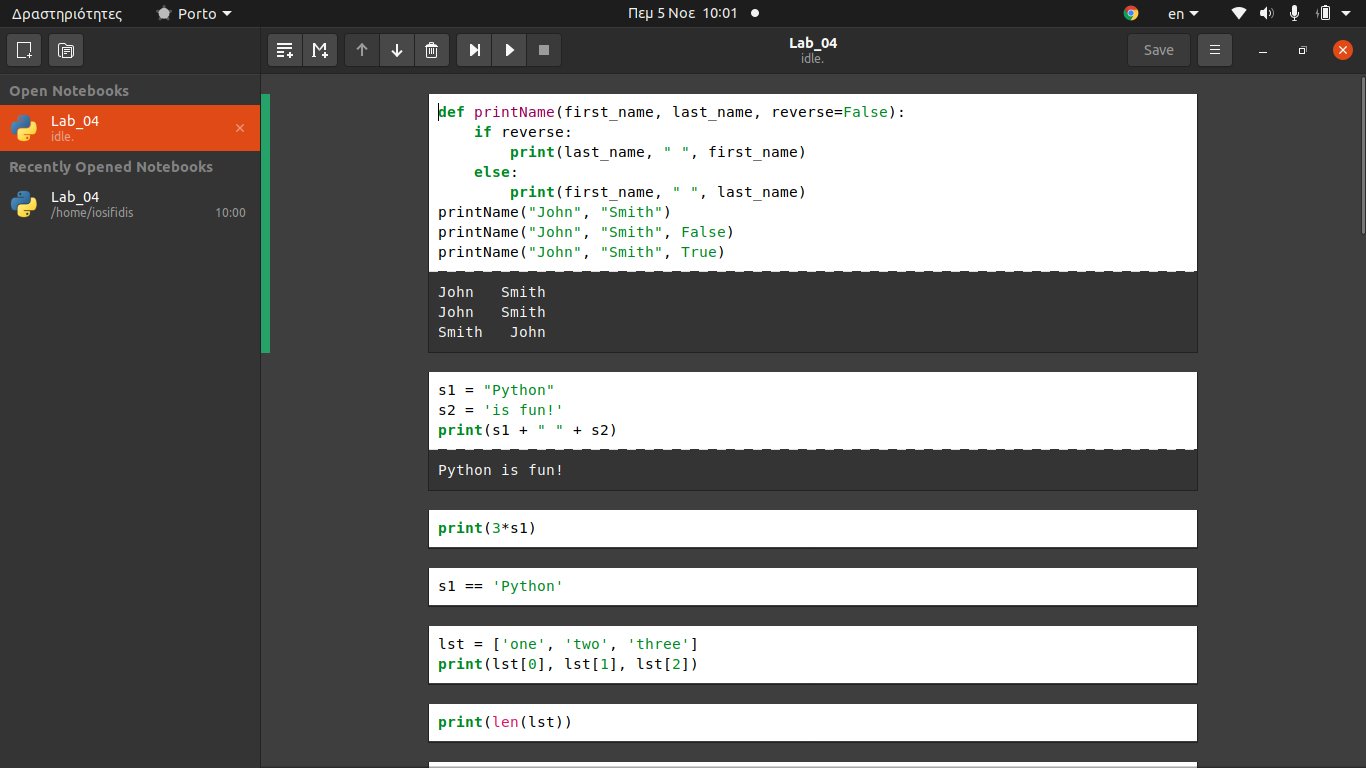Screen dimensions: 1366x768
Task: Move the selected cell up
Action: point(362,50)
